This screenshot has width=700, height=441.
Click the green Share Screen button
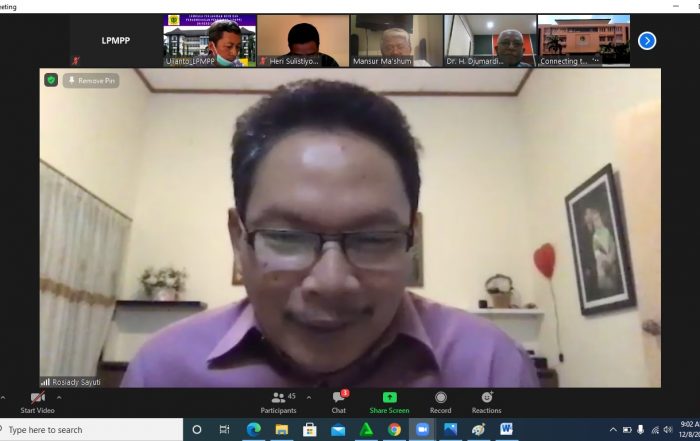[x=389, y=403]
